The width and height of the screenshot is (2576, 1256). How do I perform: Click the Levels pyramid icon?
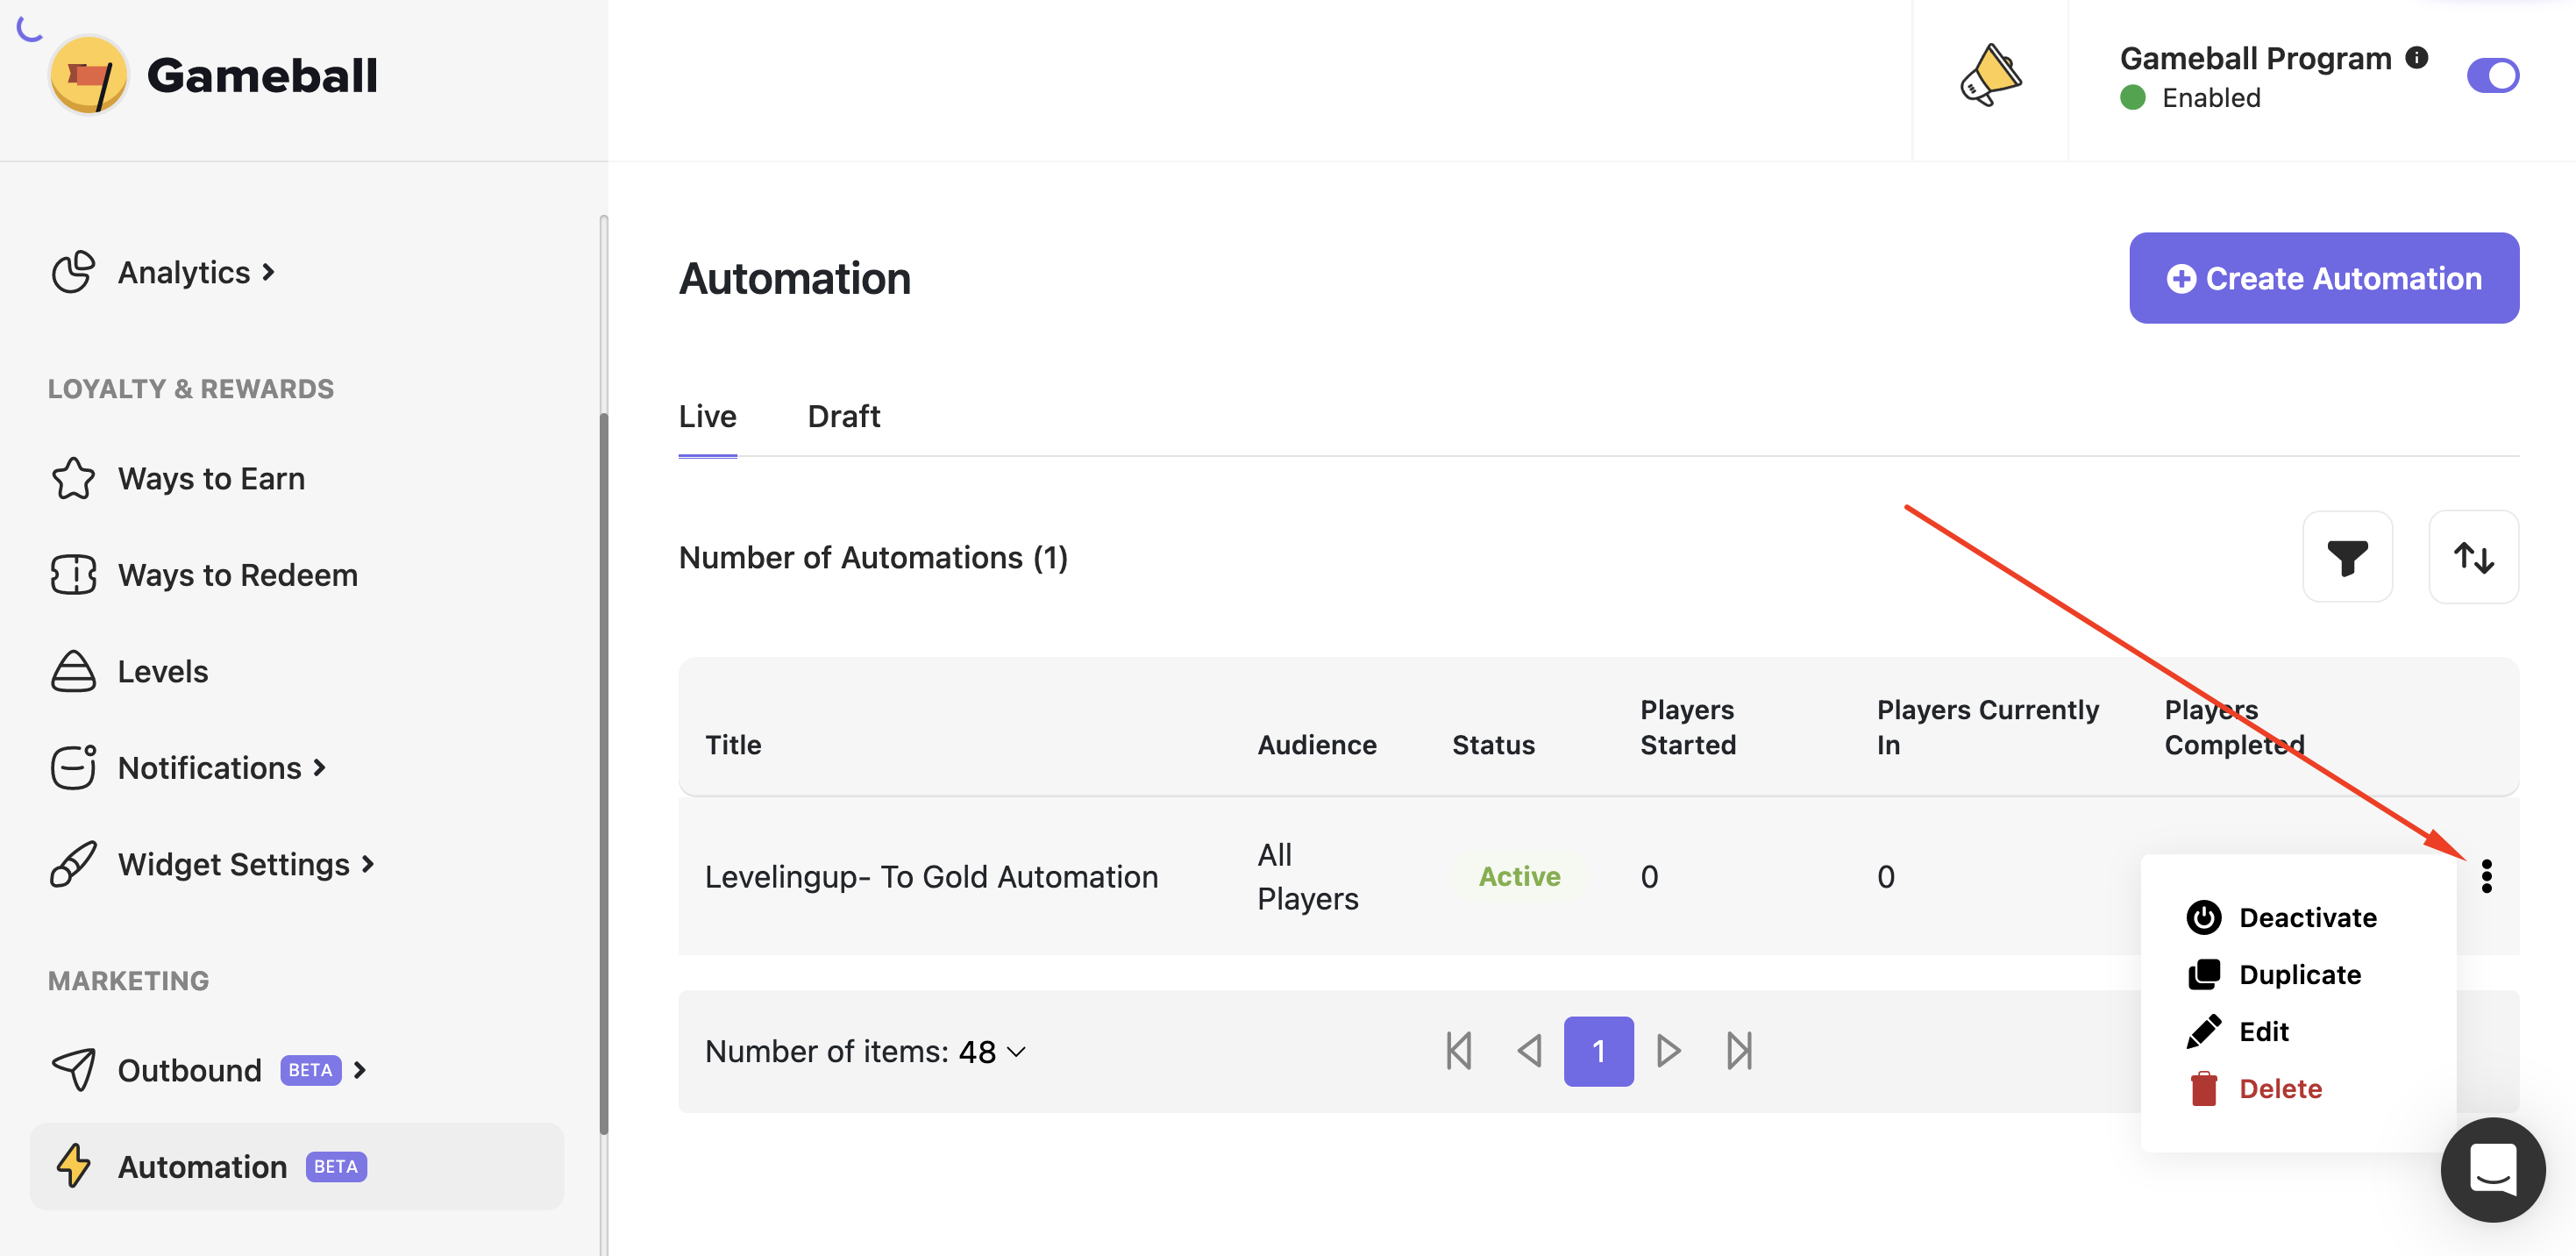[71, 670]
